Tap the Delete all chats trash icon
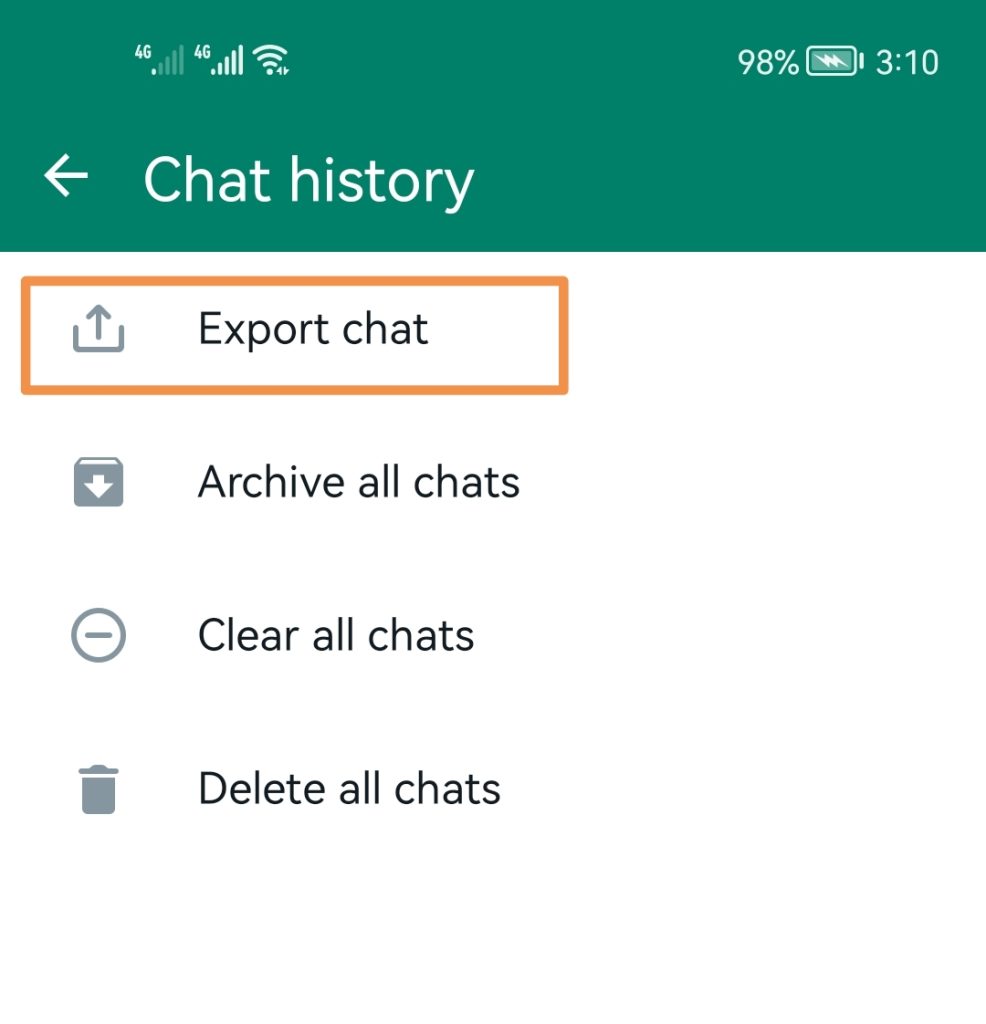 pos(99,789)
